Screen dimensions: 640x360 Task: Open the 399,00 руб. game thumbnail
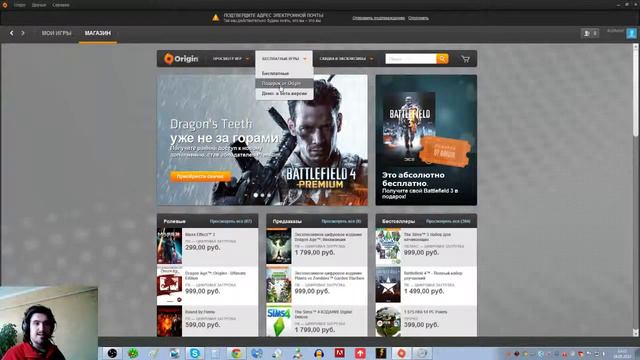pos(388,322)
